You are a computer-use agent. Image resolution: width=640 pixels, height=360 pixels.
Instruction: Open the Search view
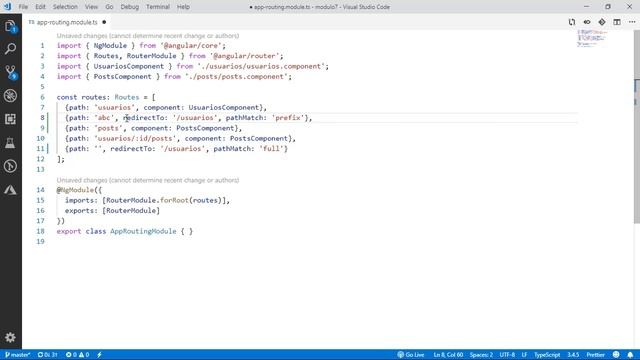[10, 49]
